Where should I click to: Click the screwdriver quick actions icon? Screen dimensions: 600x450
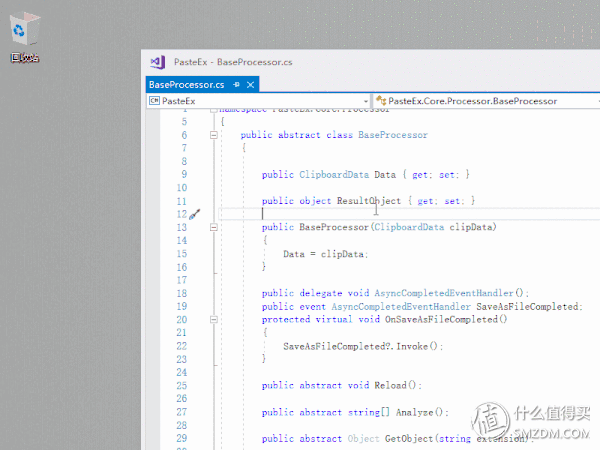coord(195,214)
